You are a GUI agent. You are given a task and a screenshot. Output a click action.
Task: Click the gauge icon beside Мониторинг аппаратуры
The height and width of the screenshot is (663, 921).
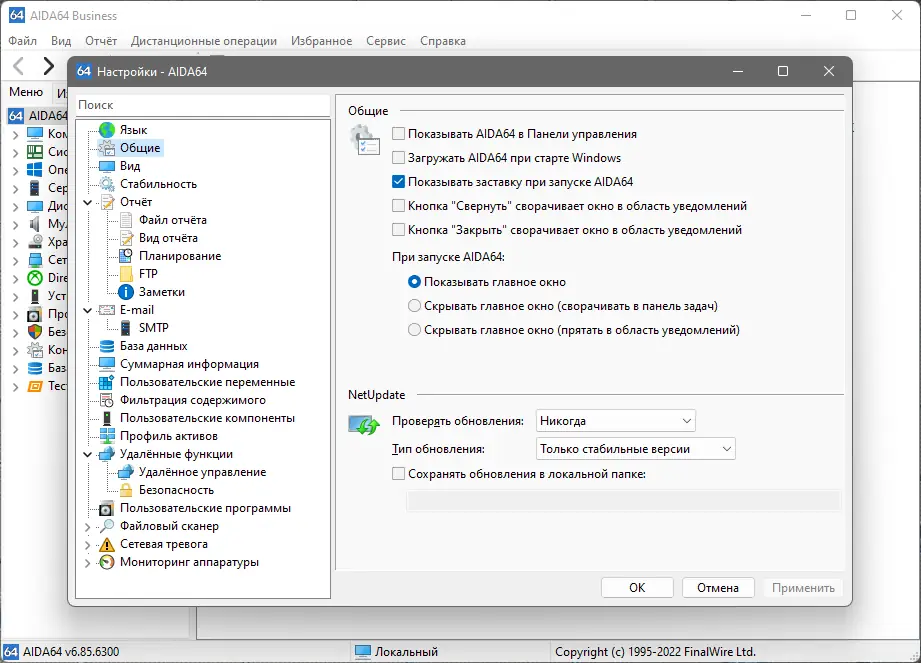point(107,563)
